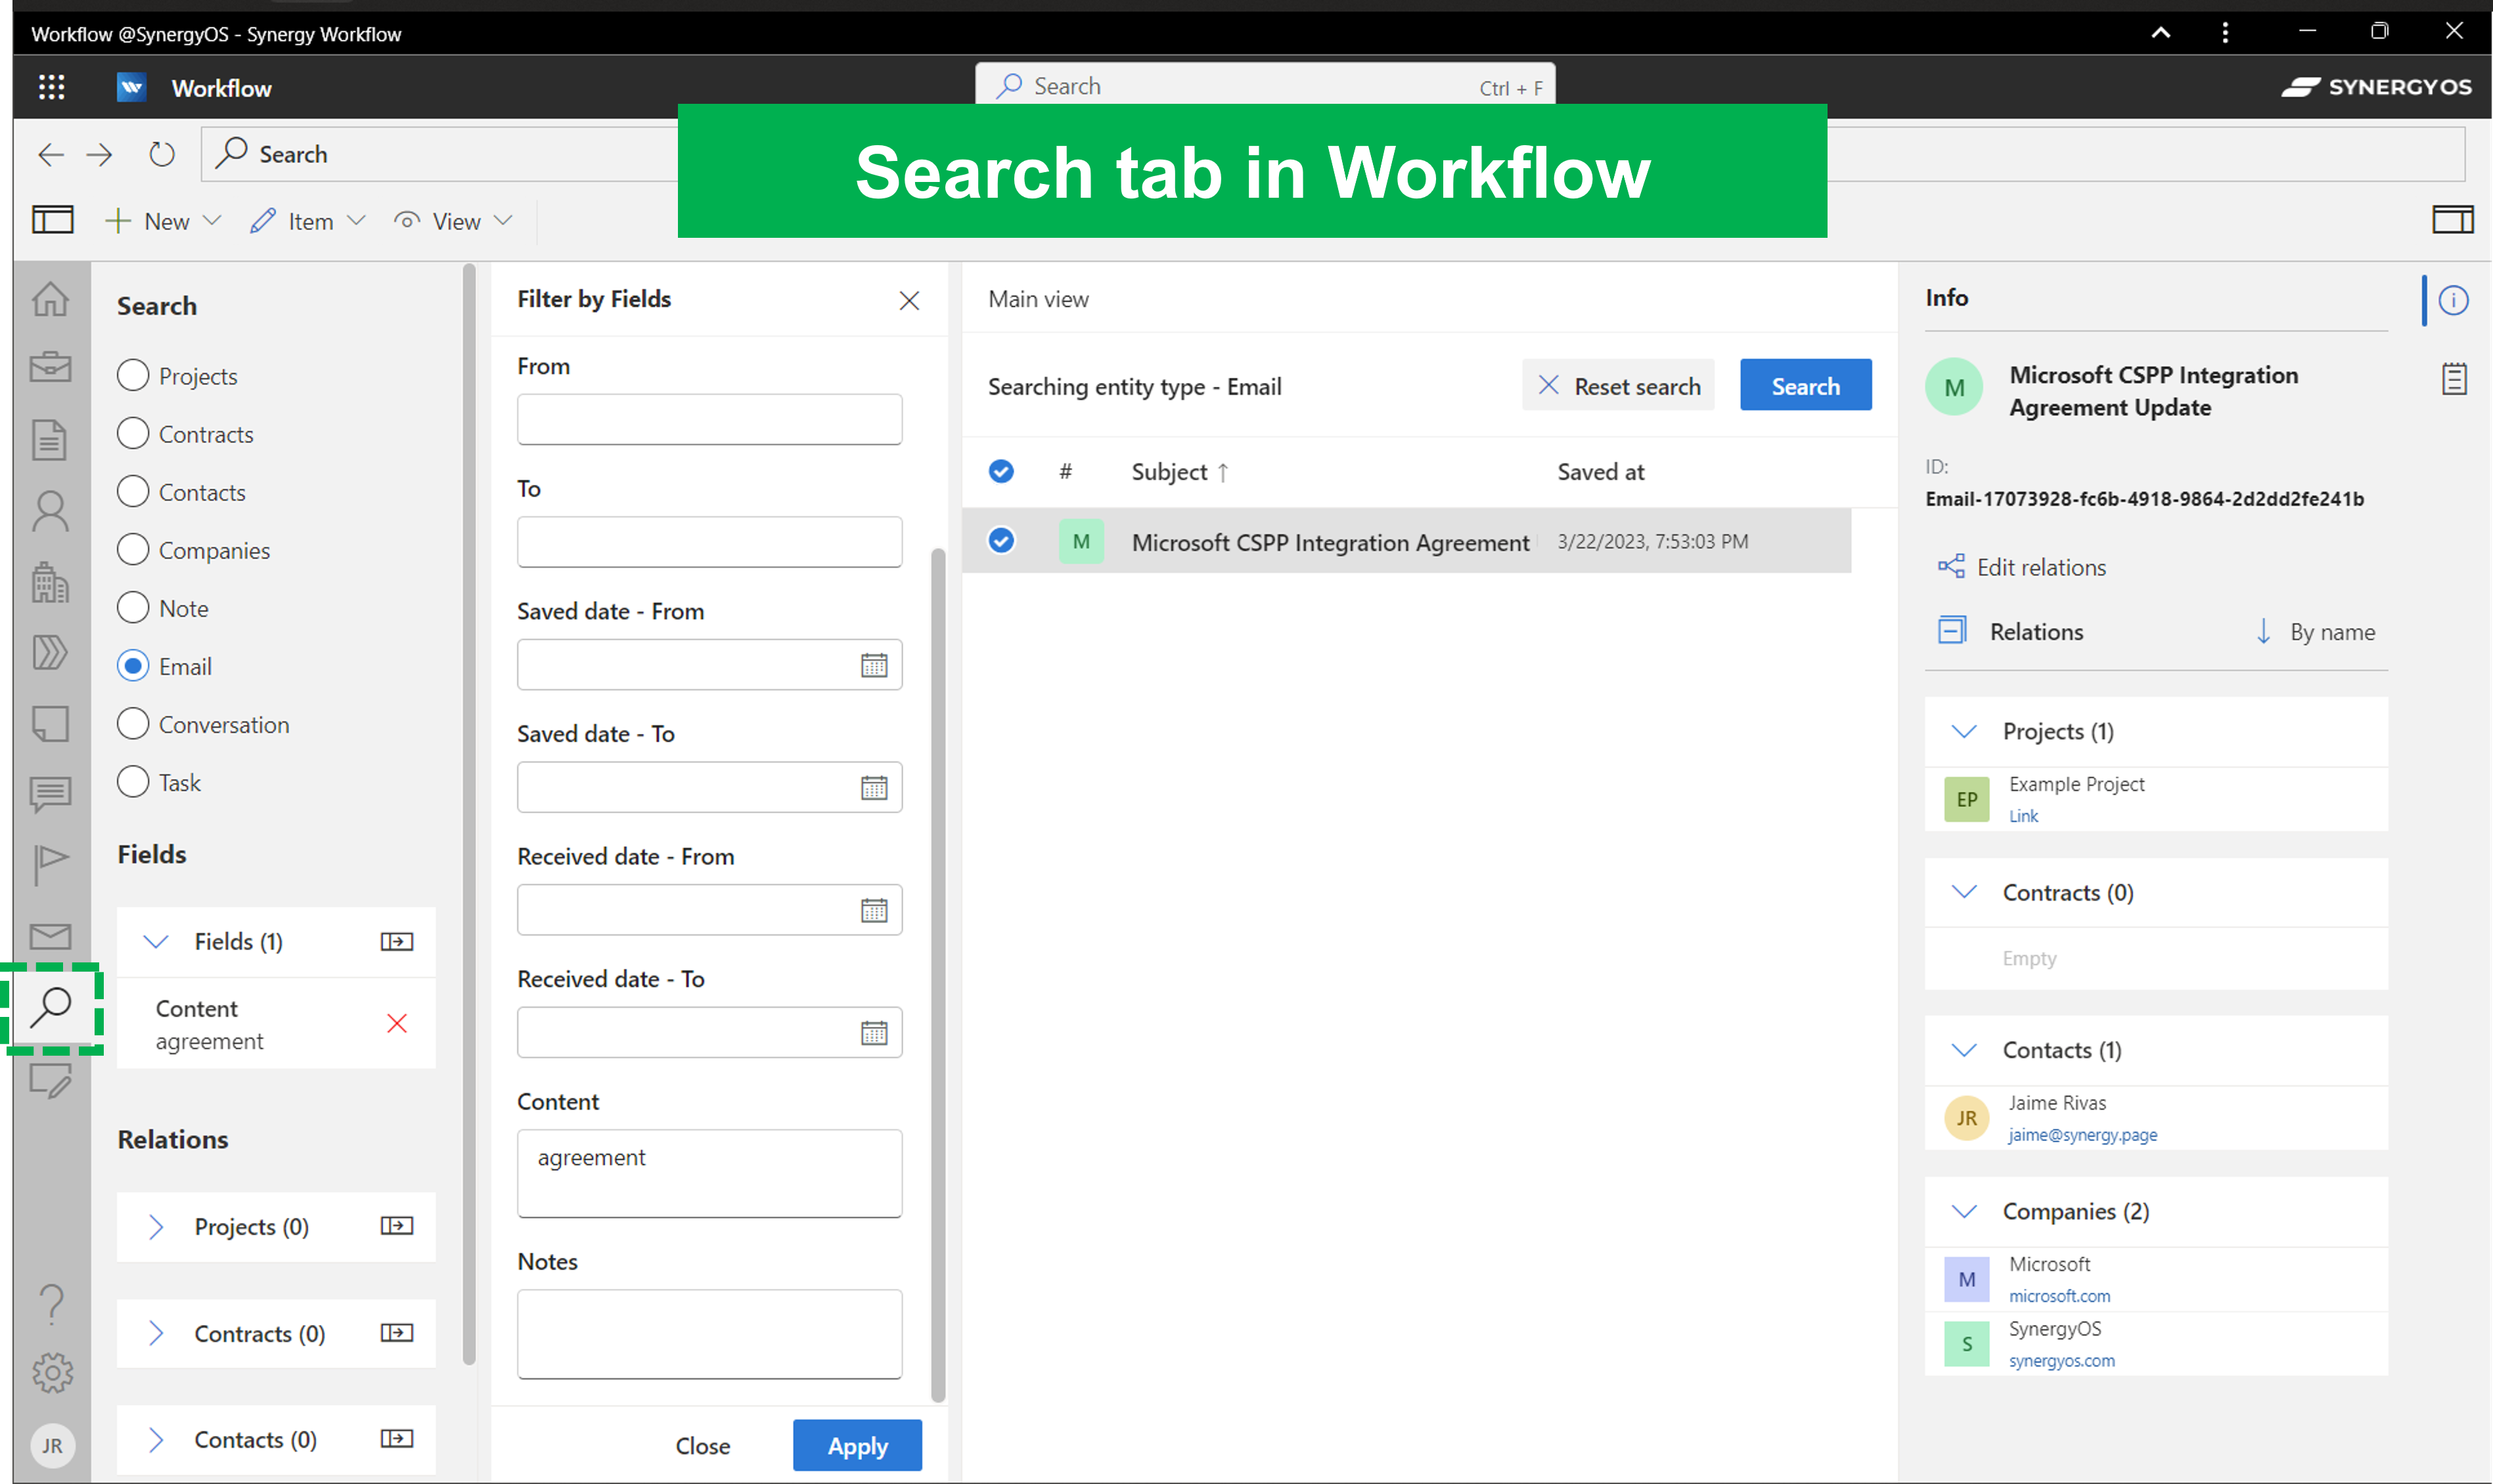Select the Note radio button
The height and width of the screenshot is (1484, 2493).
click(x=133, y=607)
